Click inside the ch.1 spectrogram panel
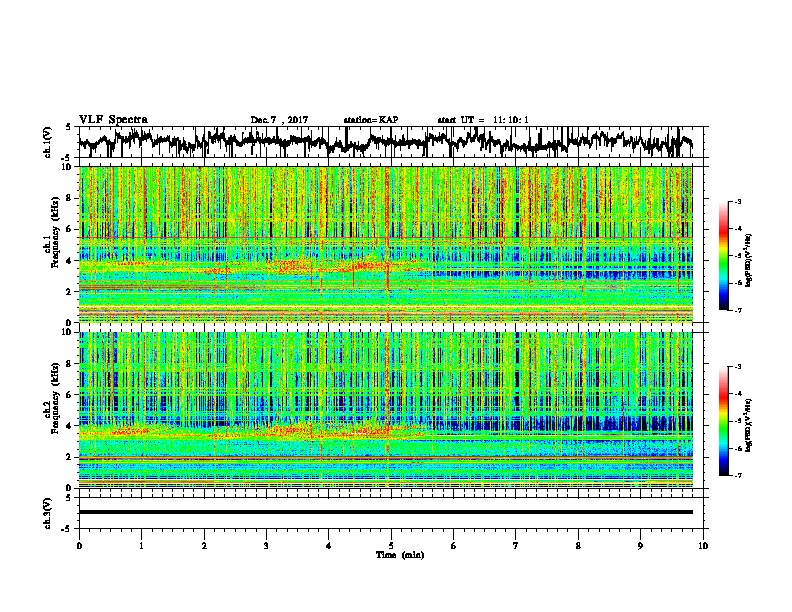Viewport: 792px width, 612px height. (385, 244)
